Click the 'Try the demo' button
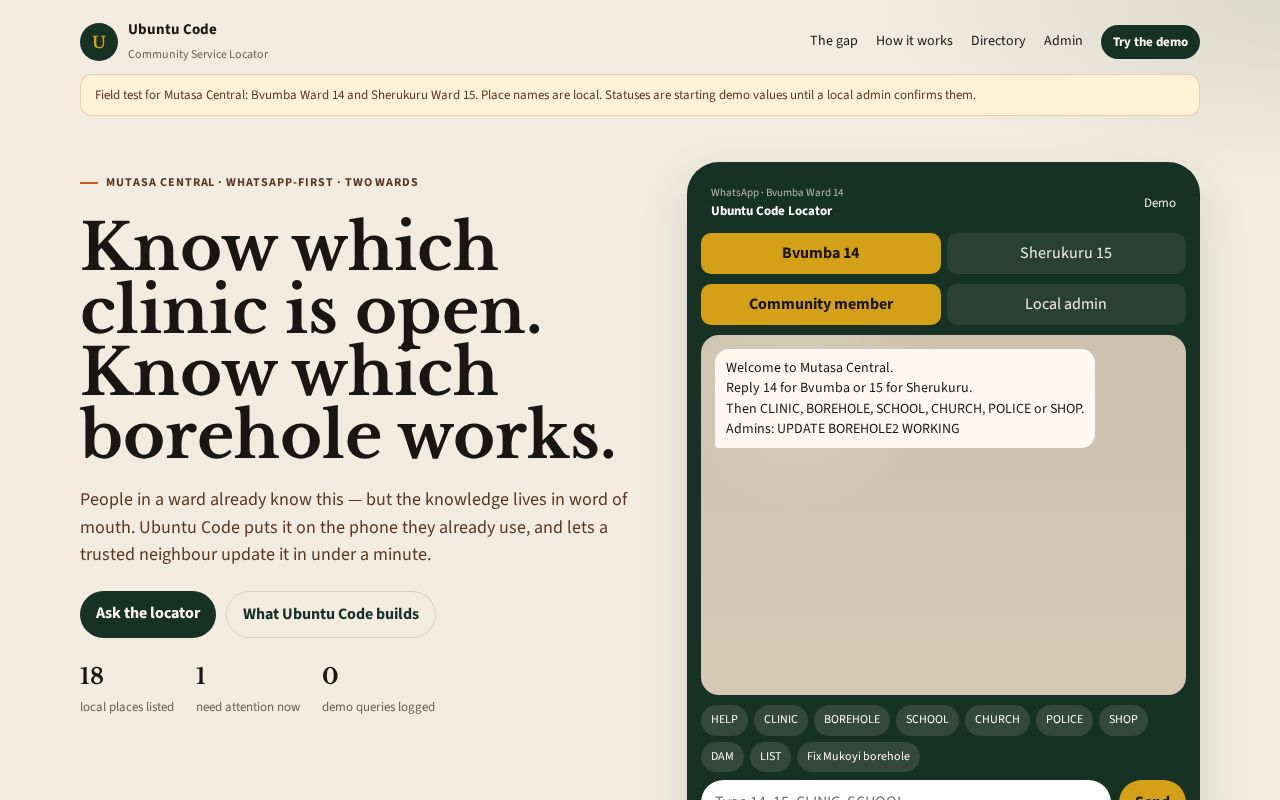The height and width of the screenshot is (800, 1280). point(1150,42)
